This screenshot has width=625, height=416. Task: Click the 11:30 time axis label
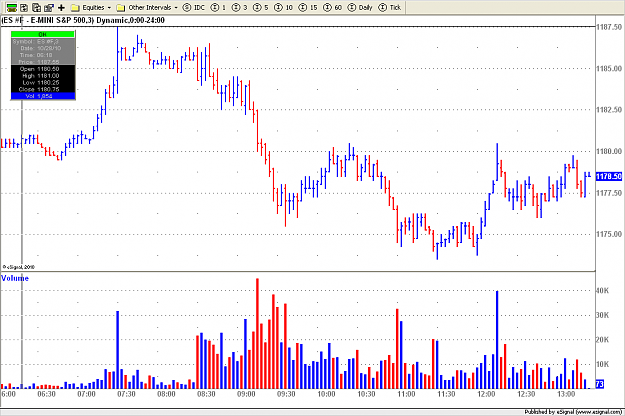(x=446, y=394)
